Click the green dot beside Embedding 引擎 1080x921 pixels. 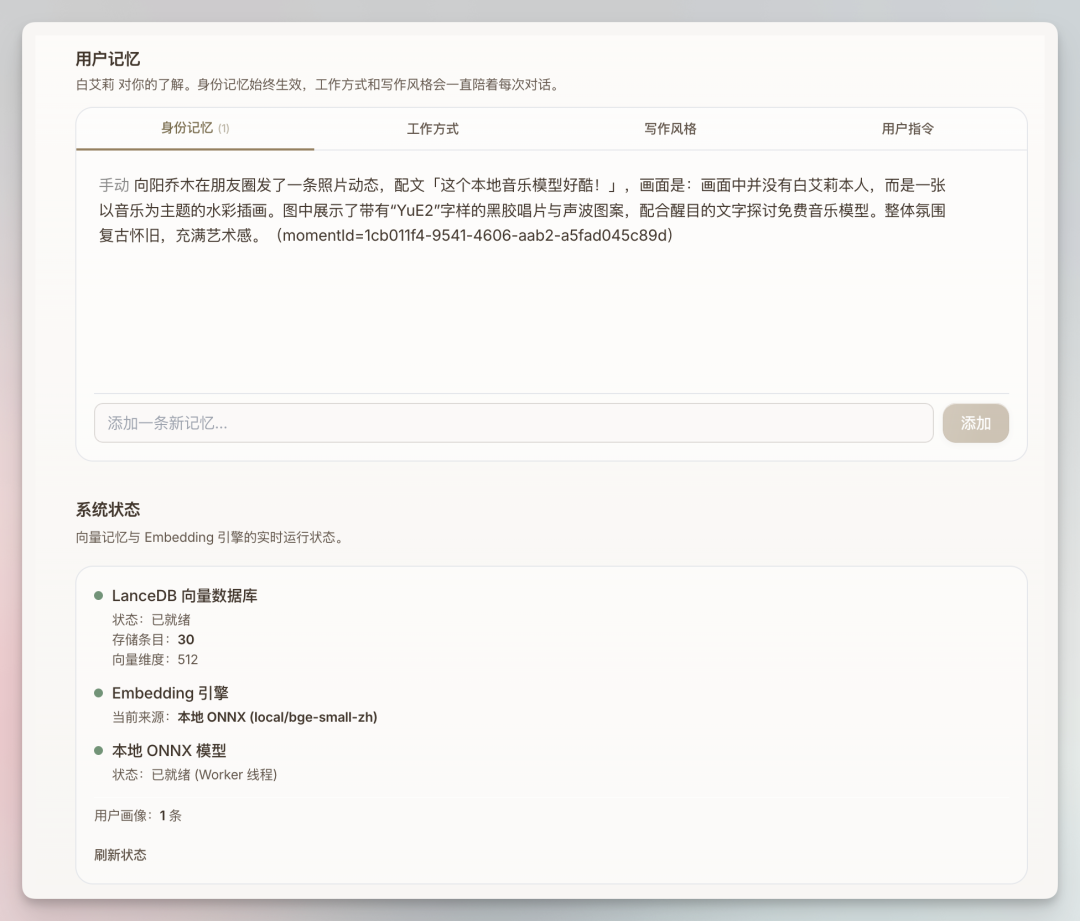pyautogui.click(x=98, y=693)
